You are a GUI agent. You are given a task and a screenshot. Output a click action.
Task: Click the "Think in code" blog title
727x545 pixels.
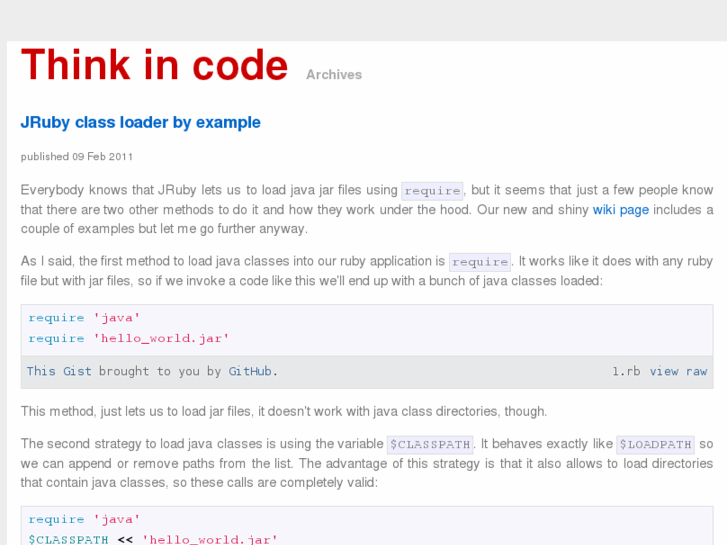(x=154, y=66)
